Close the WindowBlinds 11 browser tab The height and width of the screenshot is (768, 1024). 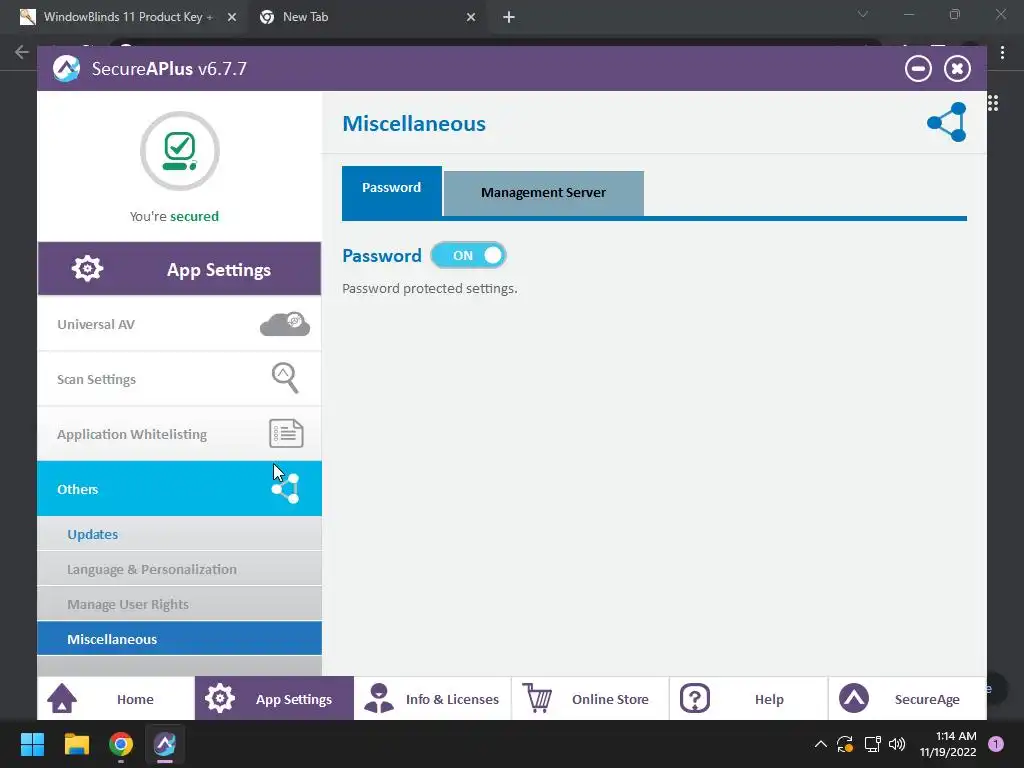[x=231, y=17]
